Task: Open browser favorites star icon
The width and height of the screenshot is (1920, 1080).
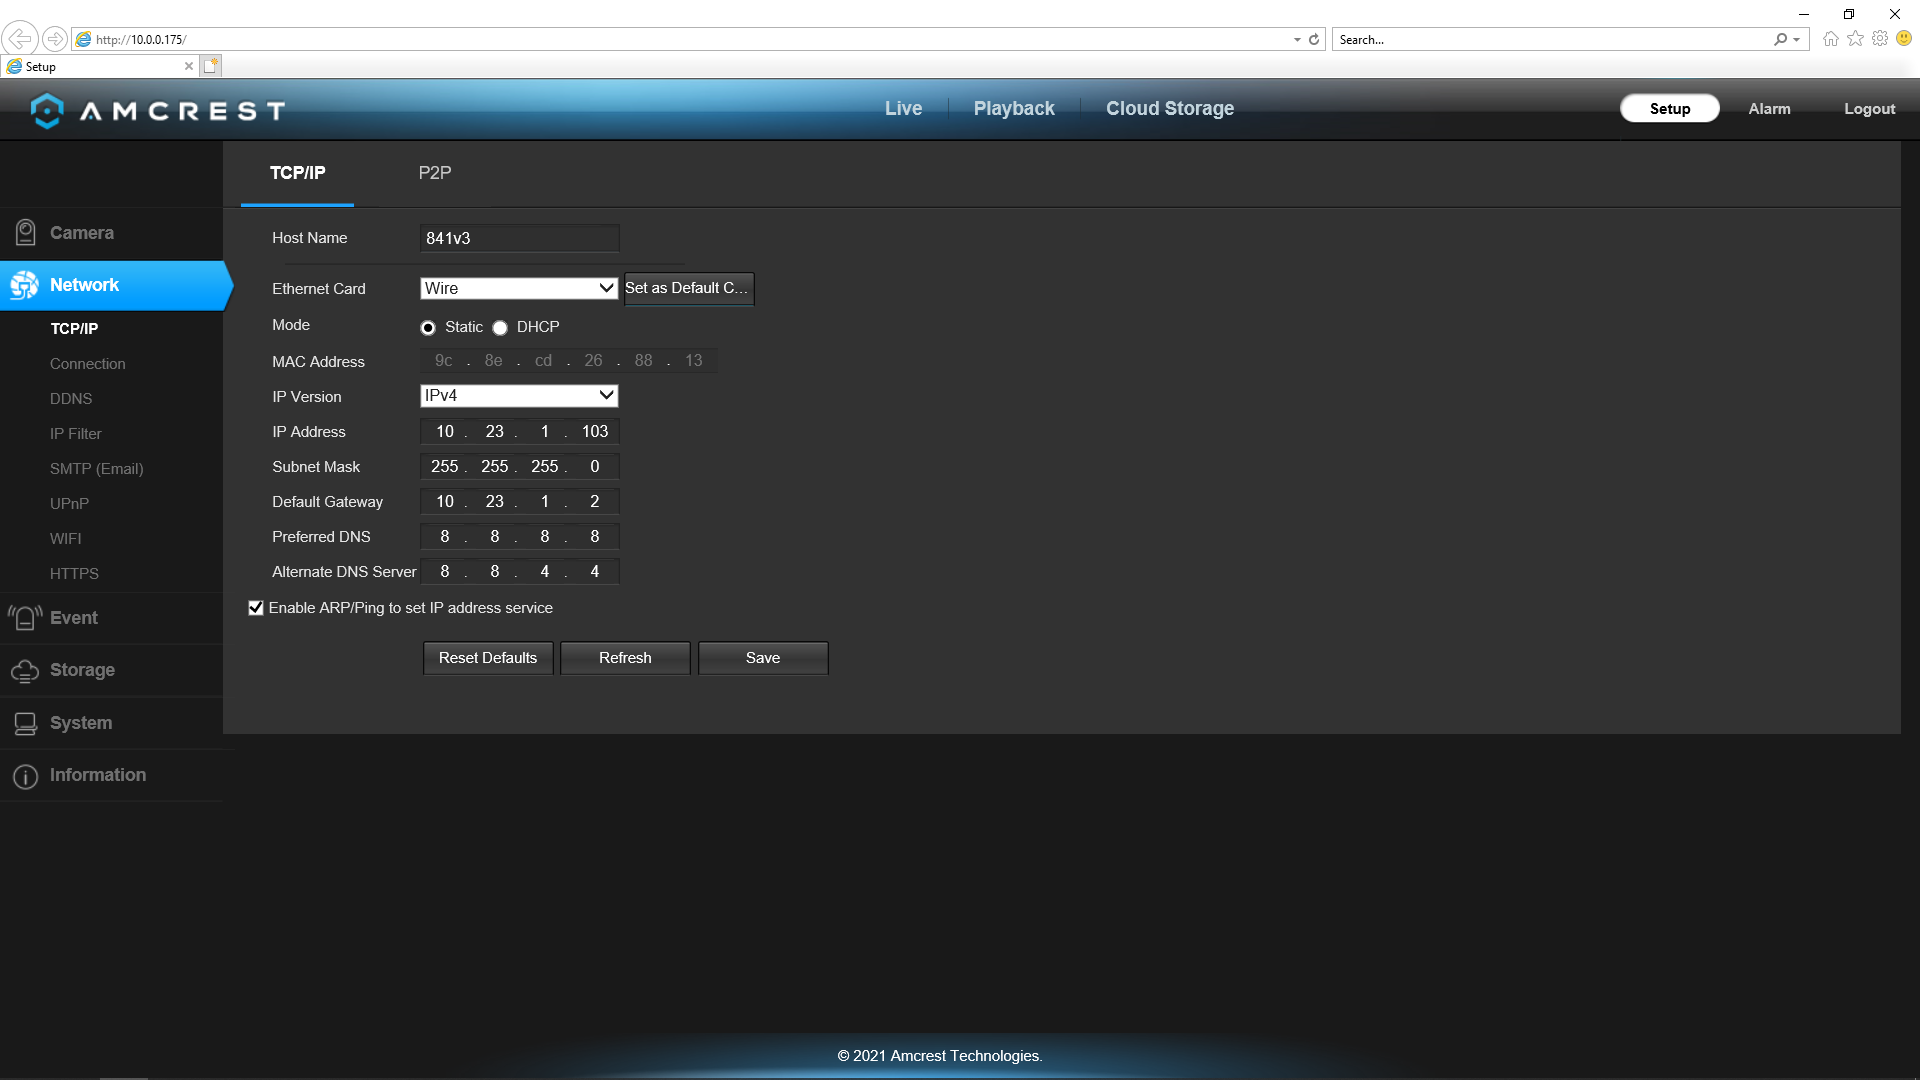Action: tap(1855, 39)
